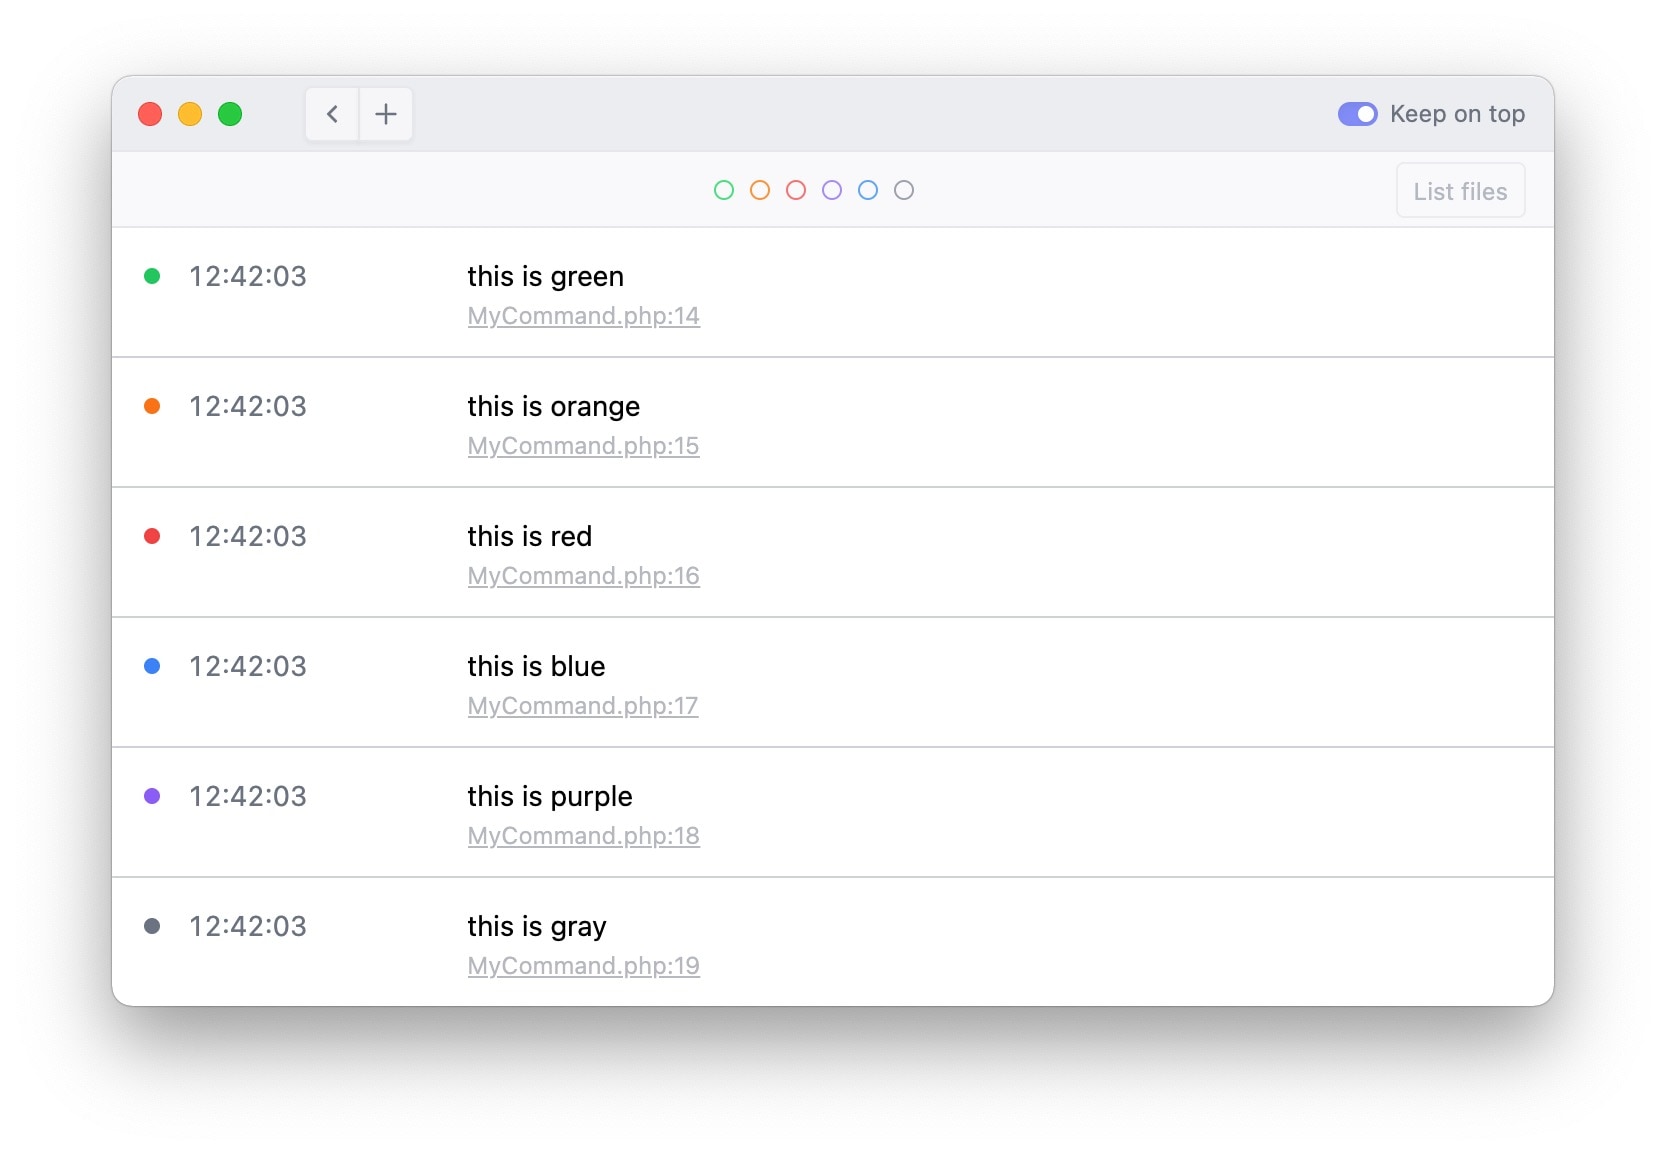
Task: Select the 'this is red' message text
Action: 529,537
